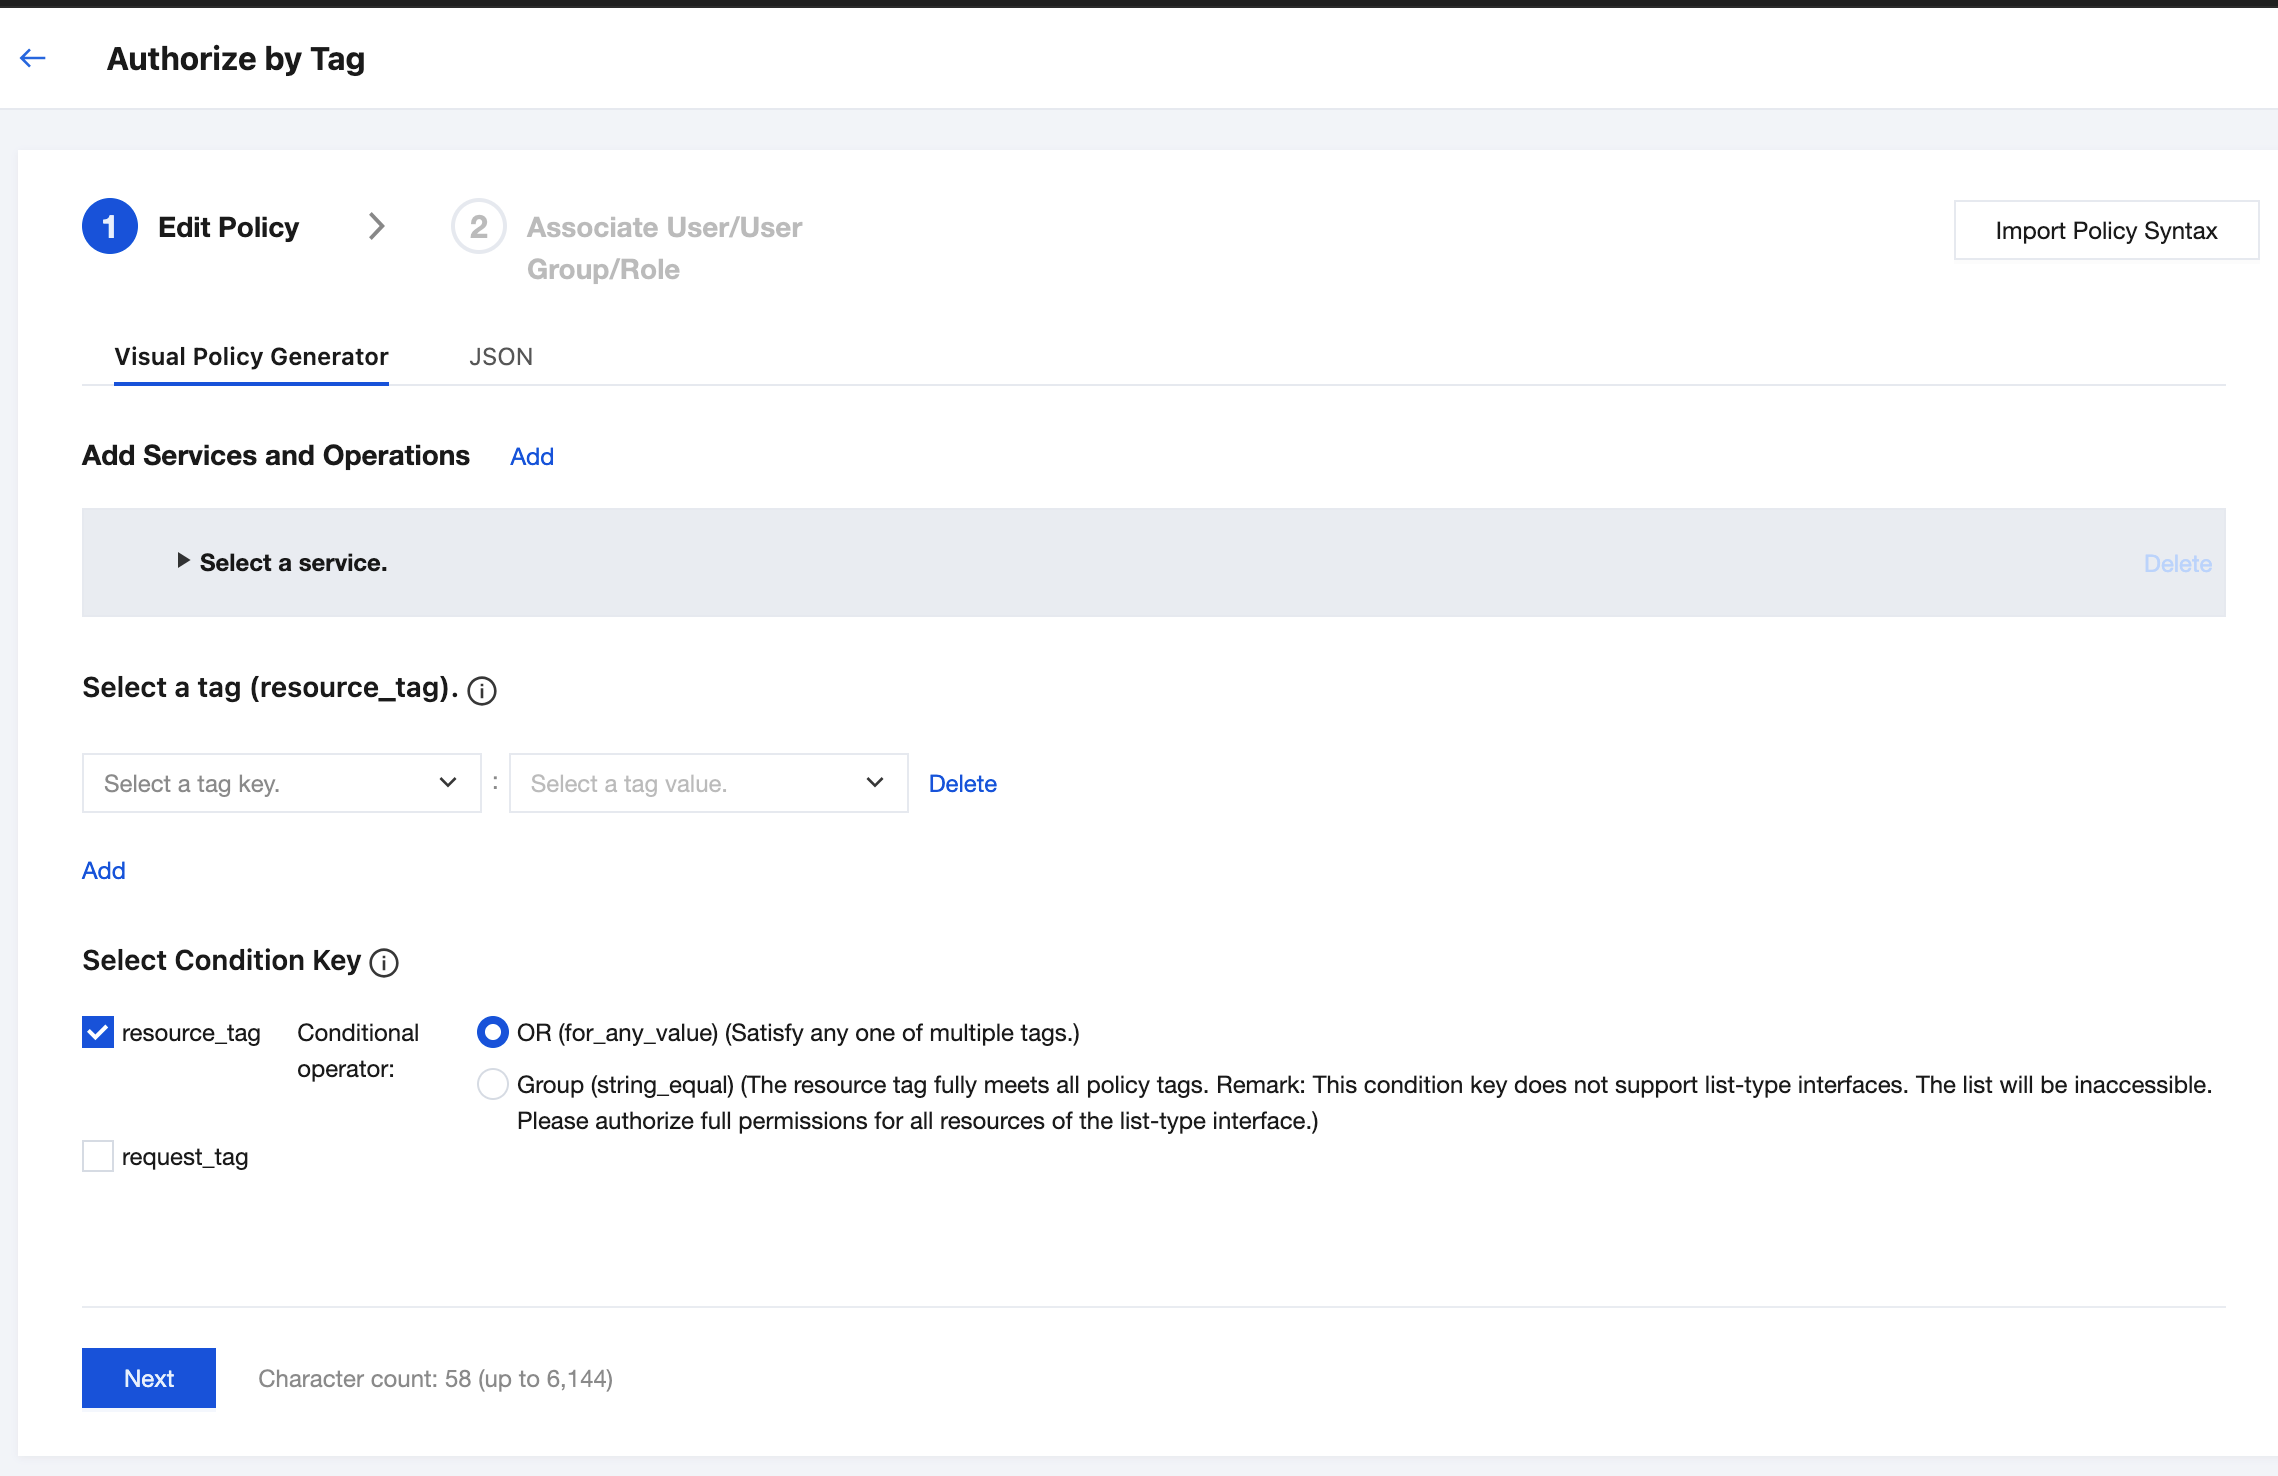Click the step 1 Edit Policy circle
Viewport: 2278px width, 1476px height.
(x=110, y=227)
